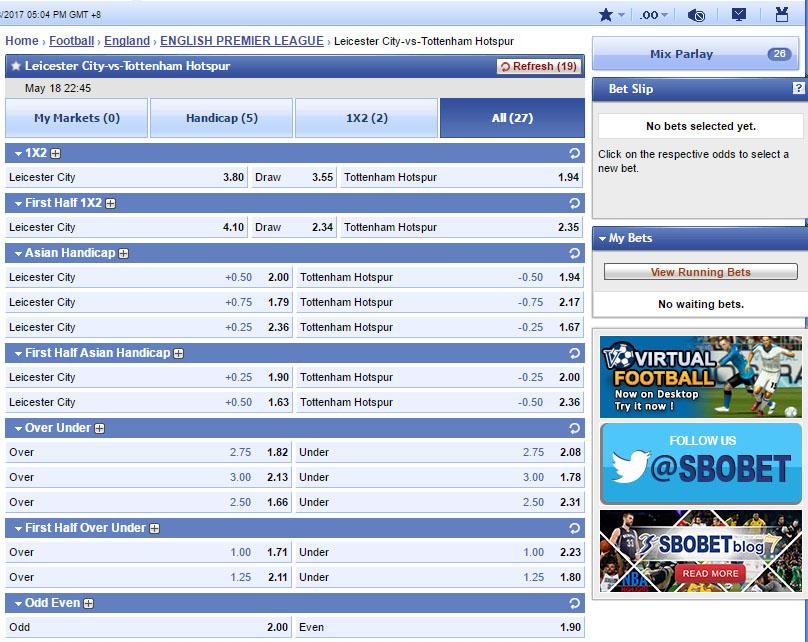The image size is (808, 642).
Task: Click the live TV icon in top bar
Action: point(782,14)
